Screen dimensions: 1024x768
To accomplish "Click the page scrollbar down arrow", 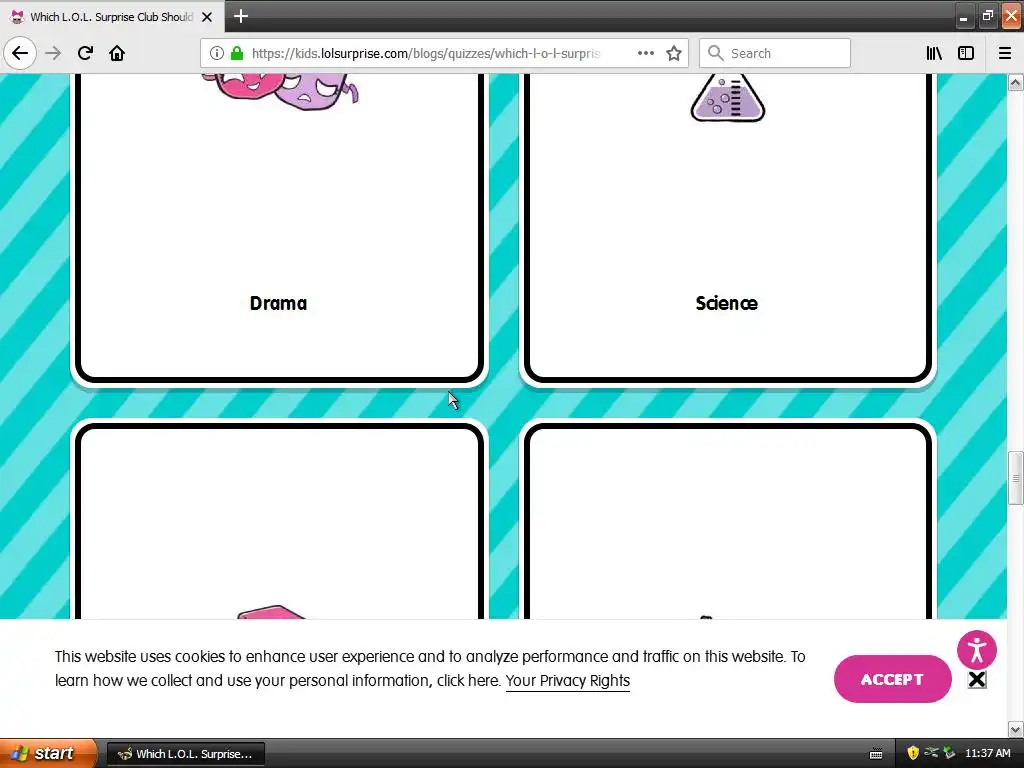I will pos(1016,729).
